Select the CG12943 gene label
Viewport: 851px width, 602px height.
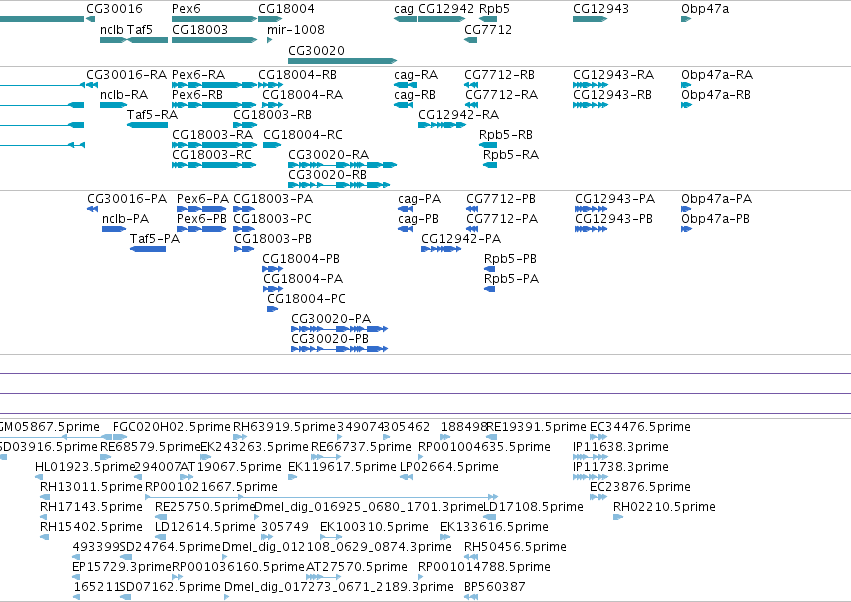[x=601, y=9]
